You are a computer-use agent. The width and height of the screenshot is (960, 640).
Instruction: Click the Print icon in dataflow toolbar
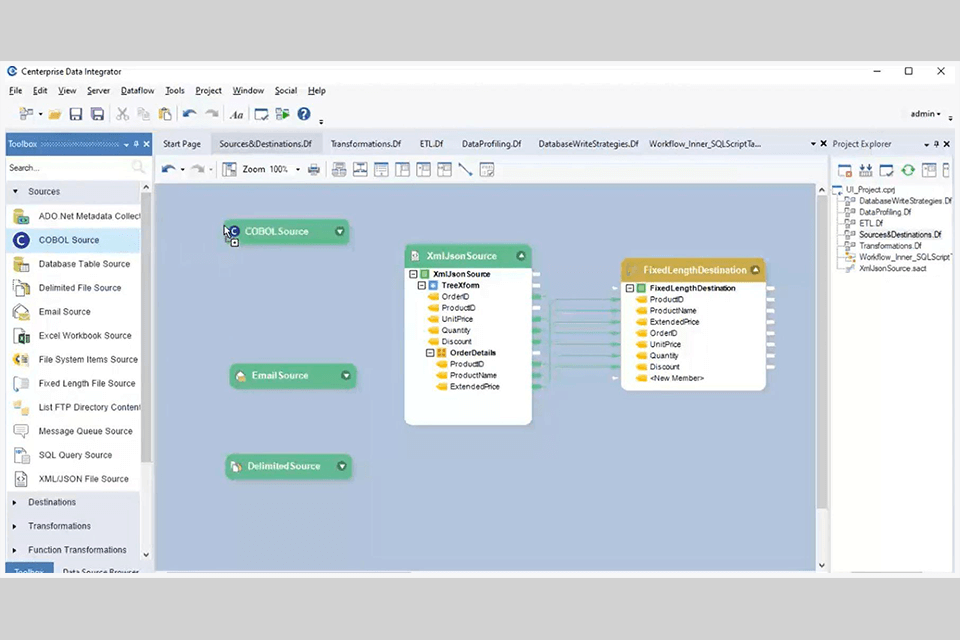314,170
